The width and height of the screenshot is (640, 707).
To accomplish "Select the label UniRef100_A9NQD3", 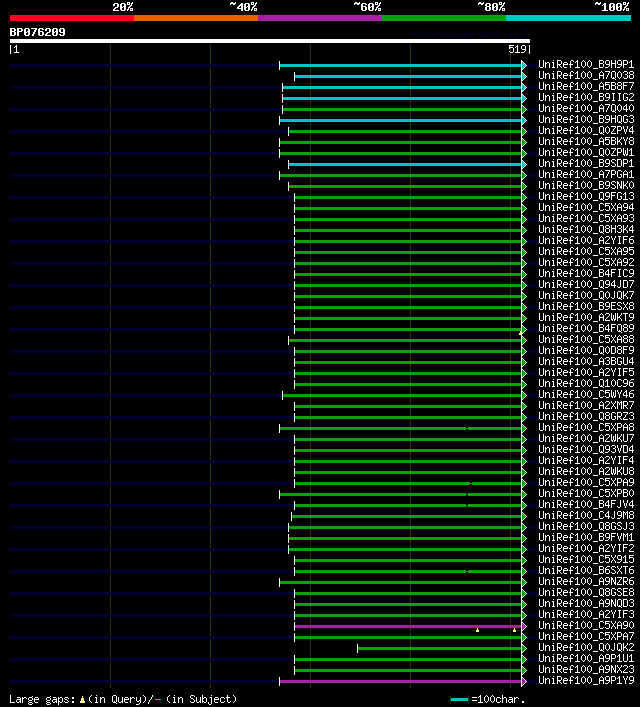I will 586,603.
